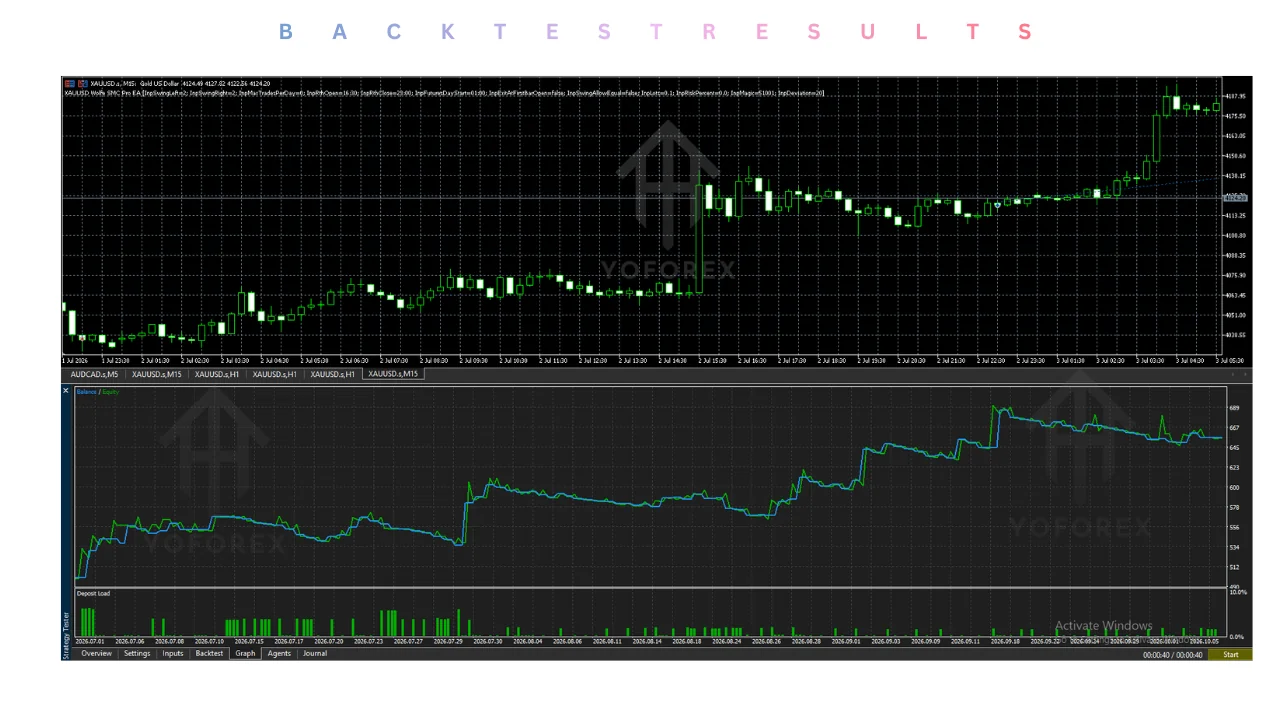Click the Deposit Load label
Screen dimensions: 1280x720
pos(93,594)
